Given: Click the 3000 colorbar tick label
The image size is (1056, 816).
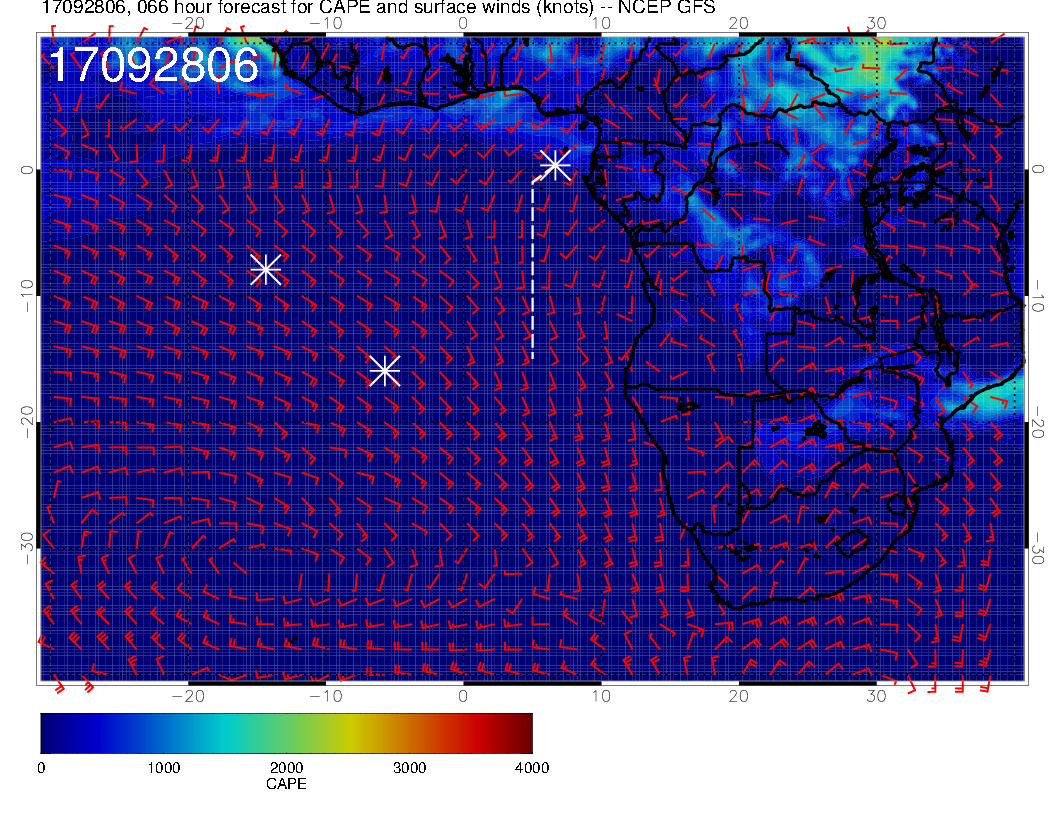Looking at the screenshot, I should point(408,767).
